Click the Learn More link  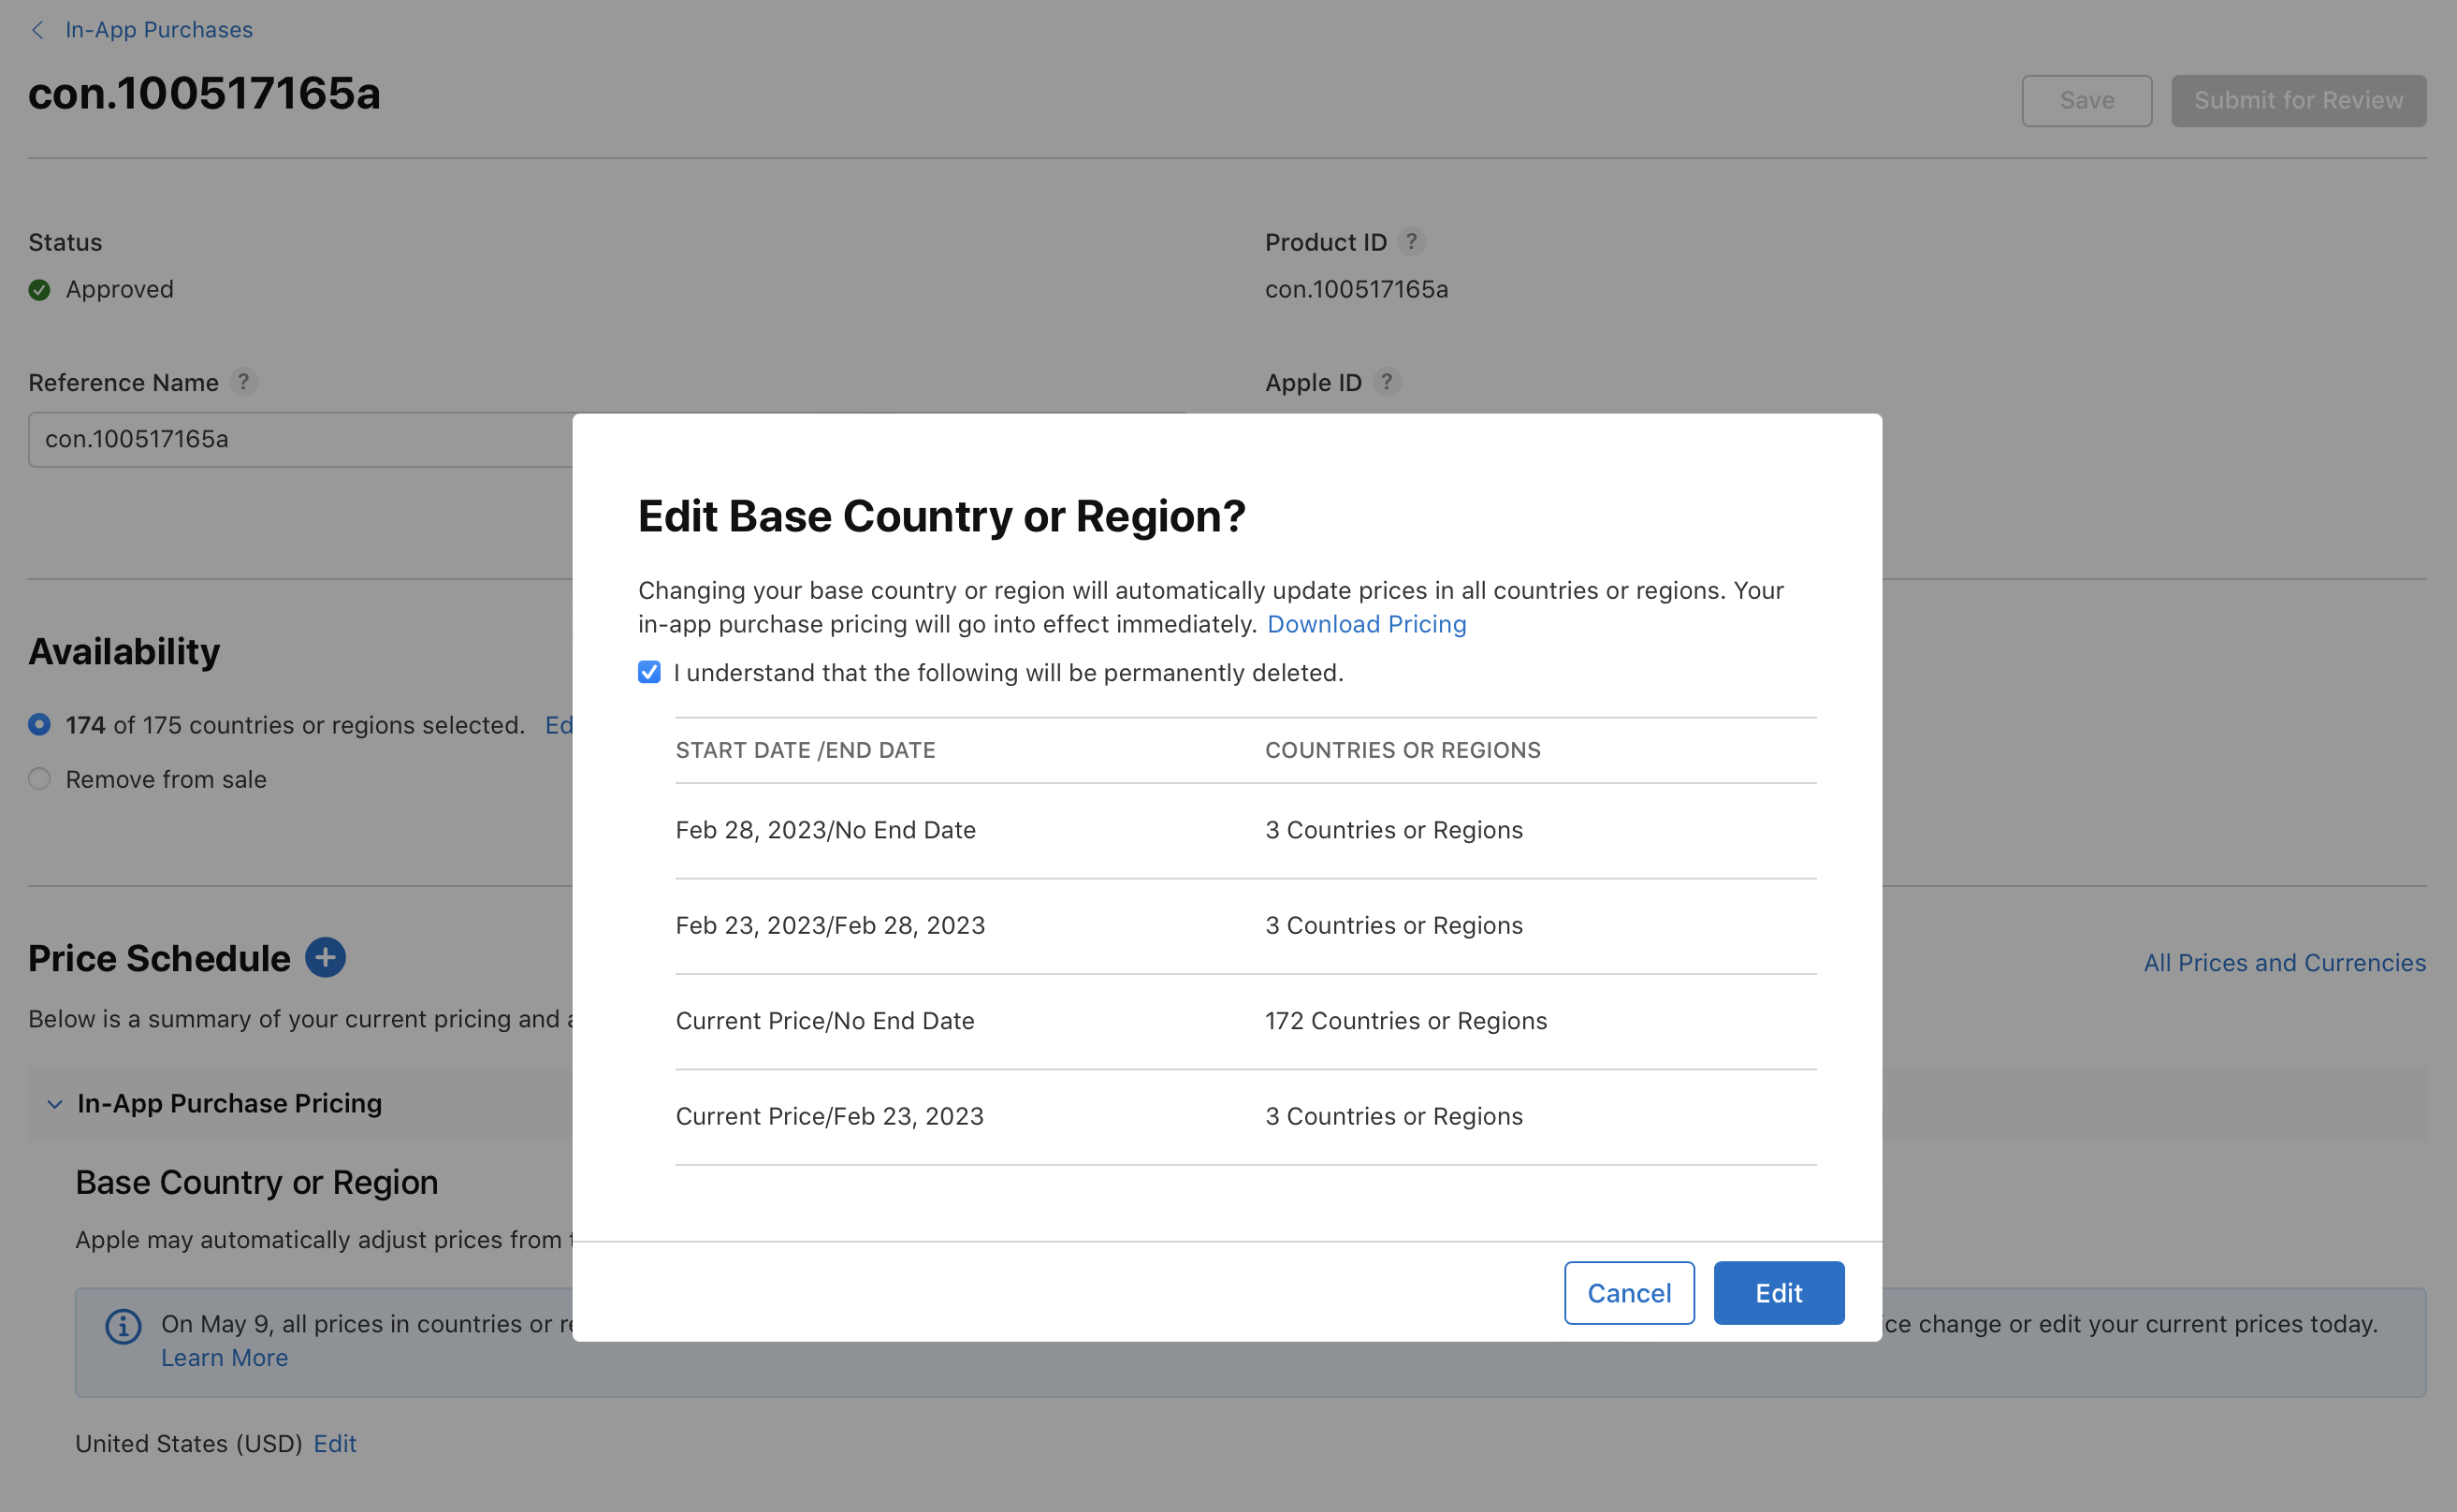(x=224, y=1357)
